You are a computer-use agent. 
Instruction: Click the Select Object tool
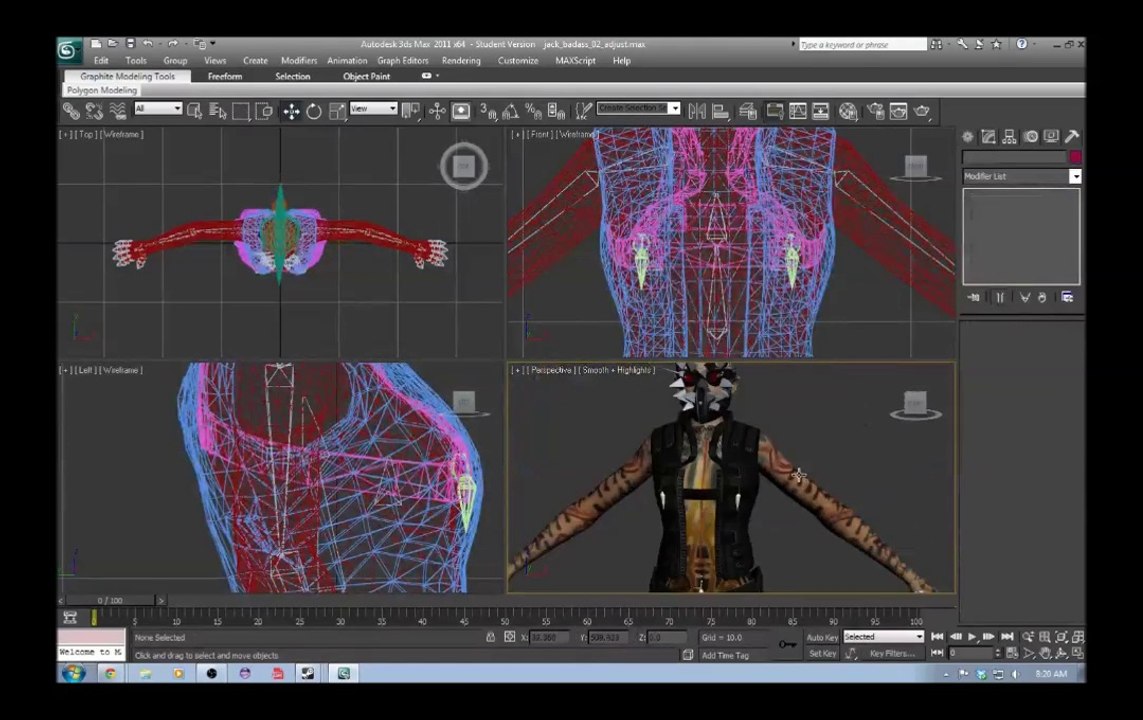click(195, 111)
